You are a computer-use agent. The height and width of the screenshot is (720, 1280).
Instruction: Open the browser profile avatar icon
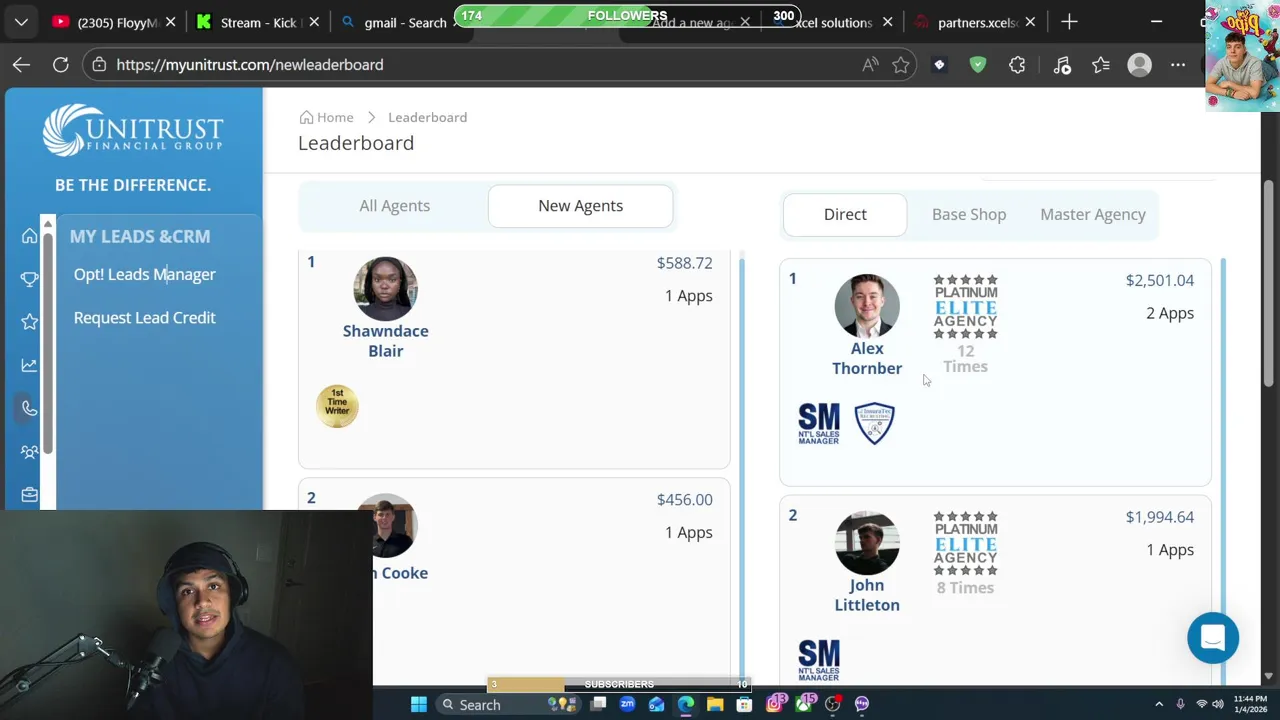[x=1140, y=65]
